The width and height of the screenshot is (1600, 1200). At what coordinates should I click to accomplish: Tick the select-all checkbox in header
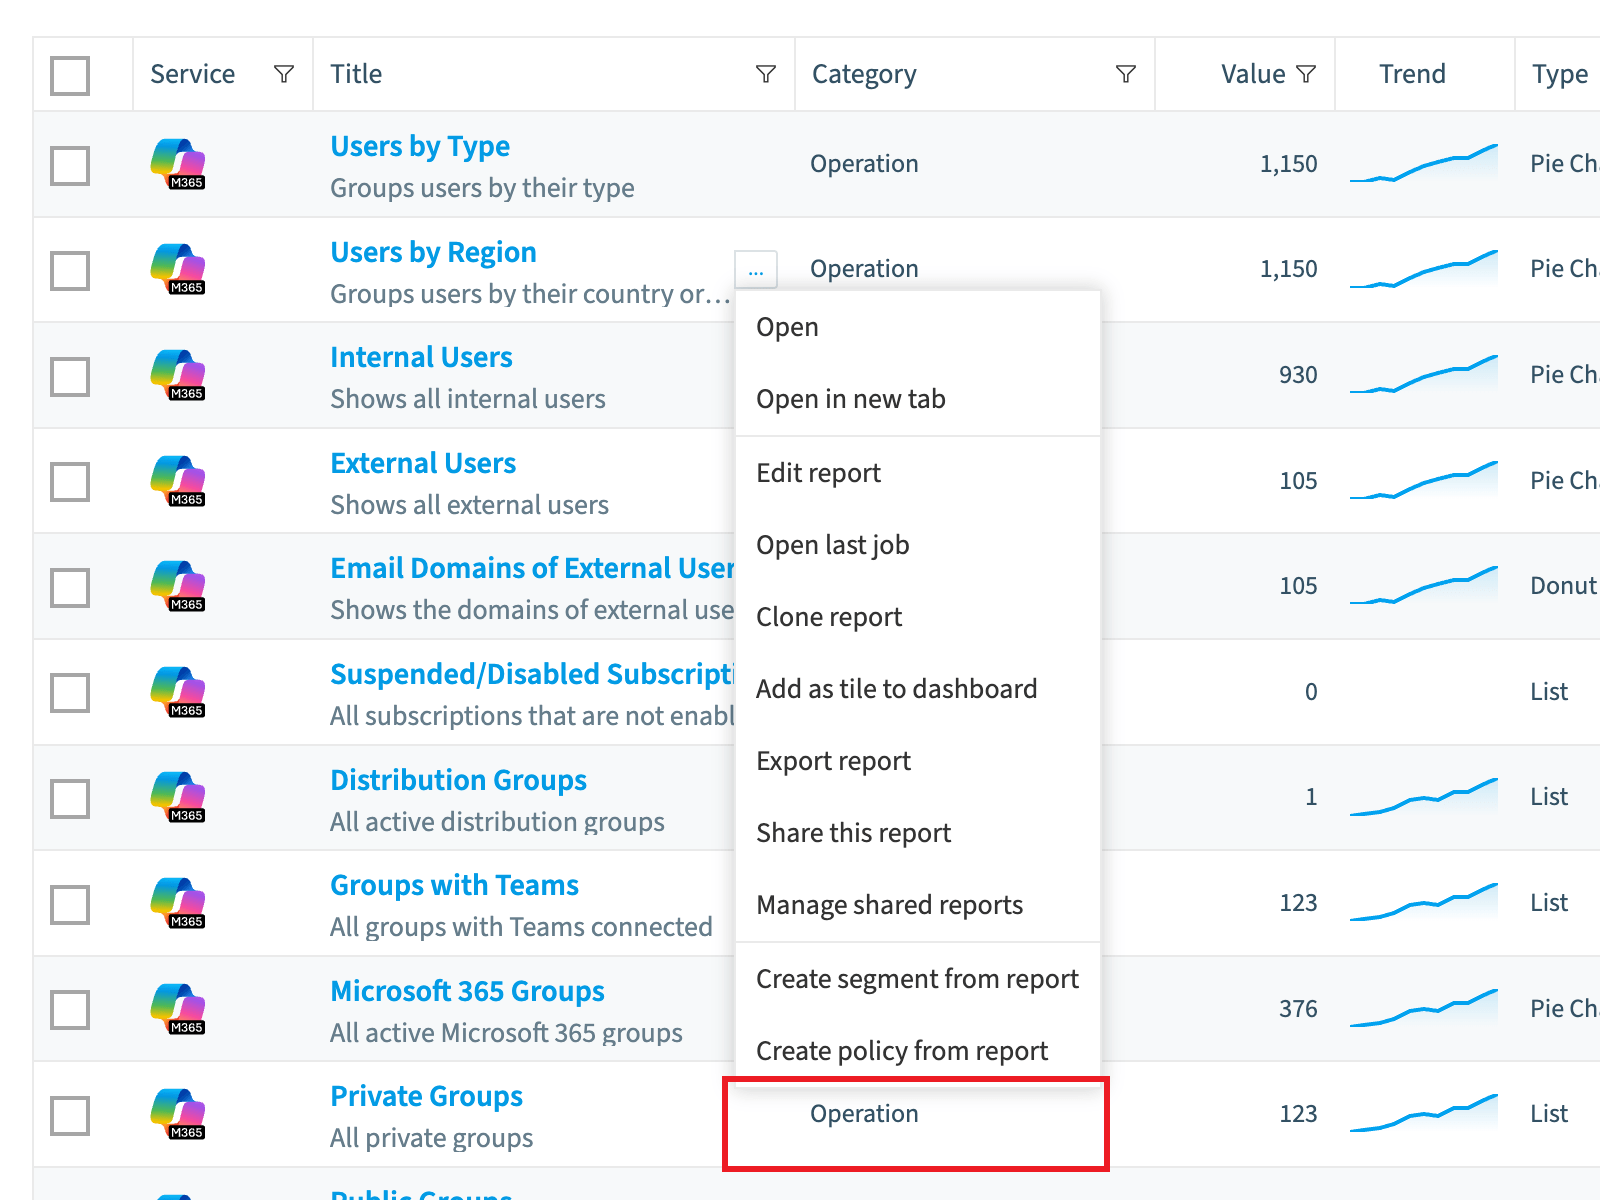click(x=70, y=75)
